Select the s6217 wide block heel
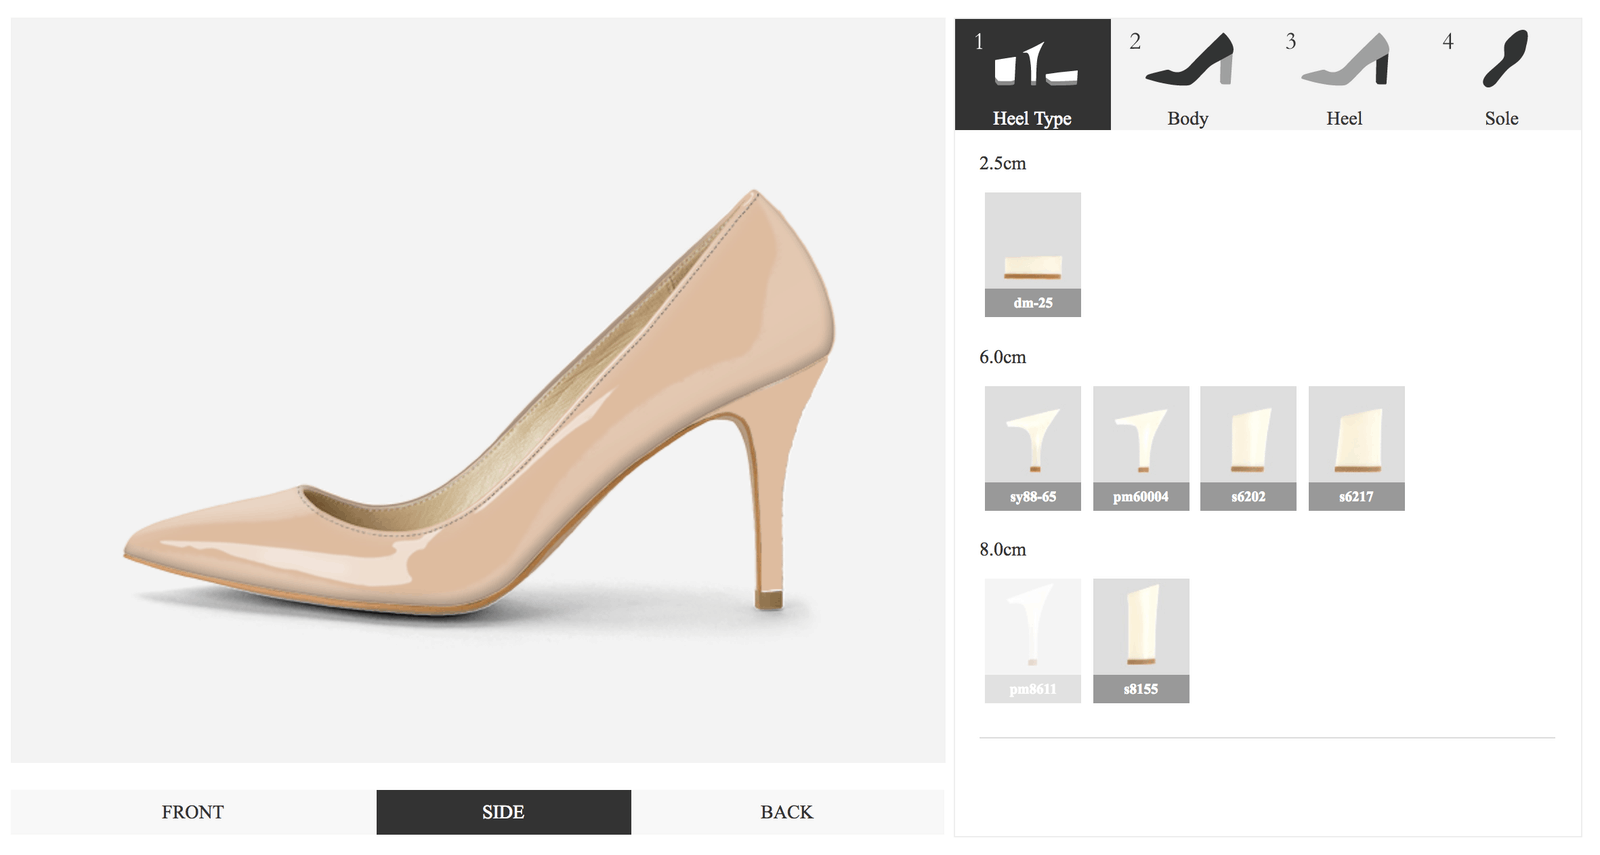Viewport: 1600px width, 855px height. pos(1356,448)
